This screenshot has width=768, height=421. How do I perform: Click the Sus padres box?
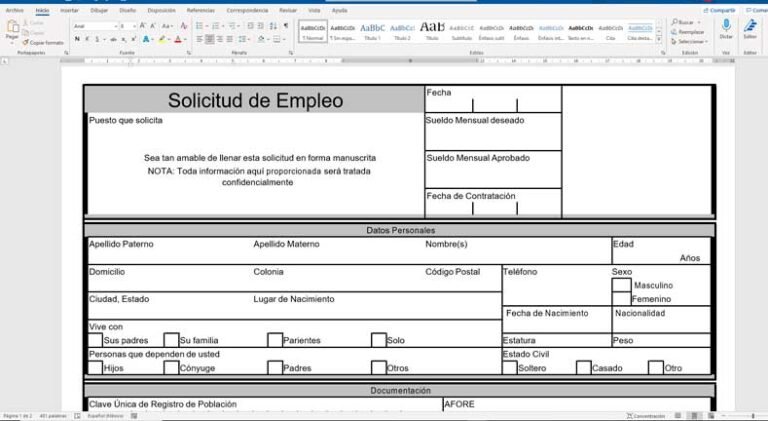pyautogui.click(x=95, y=340)
